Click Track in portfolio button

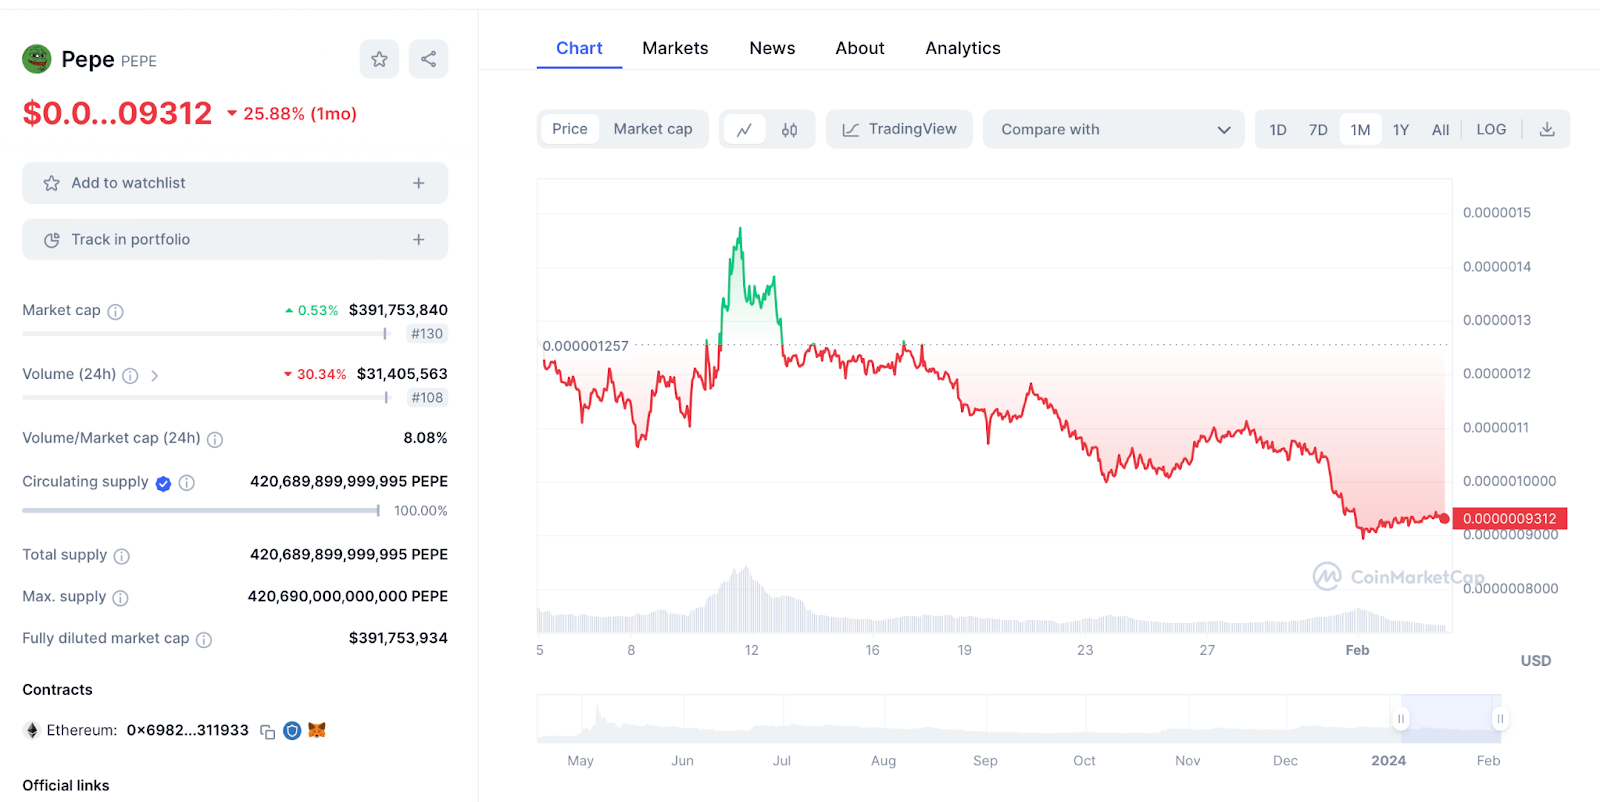click(235, 239)
